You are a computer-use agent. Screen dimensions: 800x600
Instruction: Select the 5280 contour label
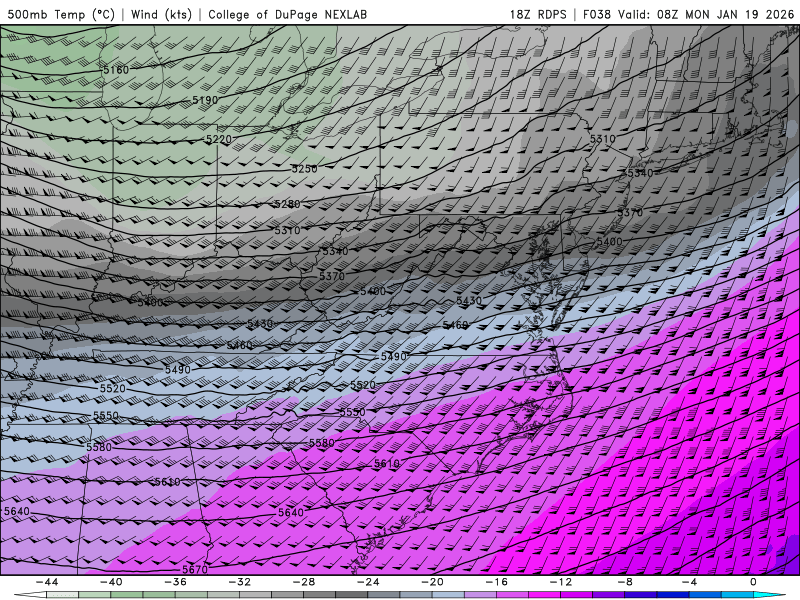tap(287, 204)
